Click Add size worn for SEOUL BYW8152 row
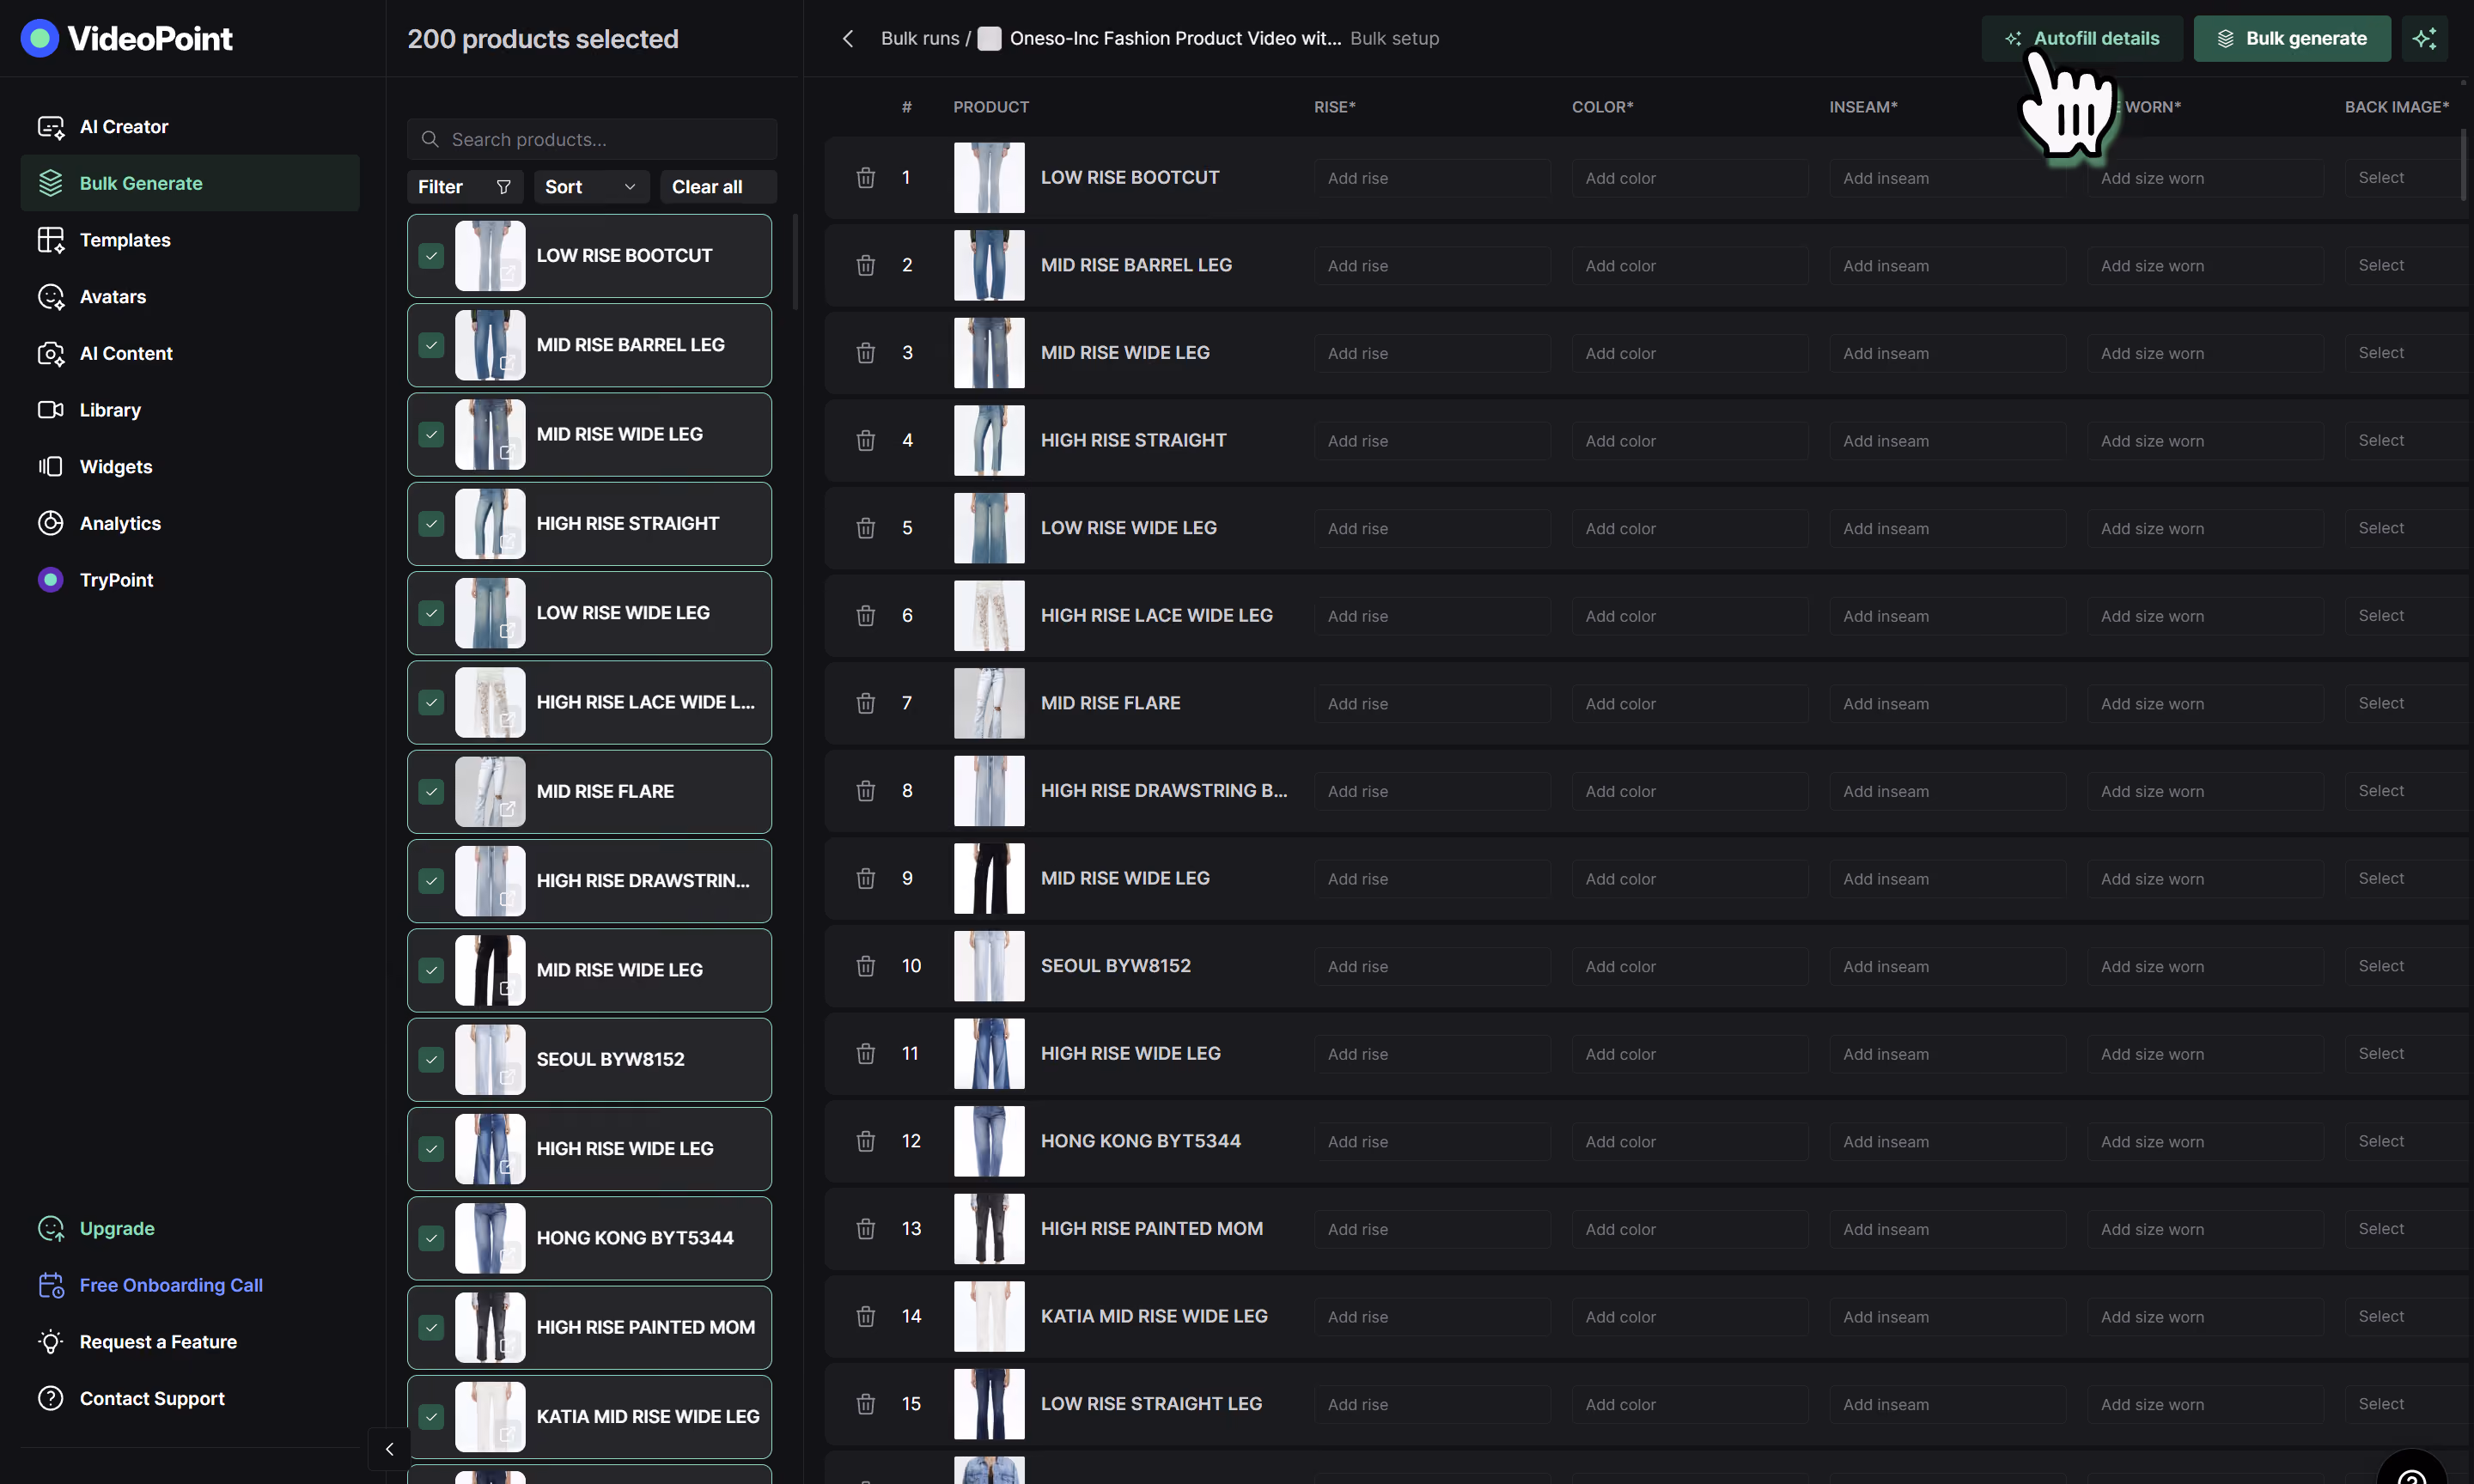2474x1484 pixels. [2205, 966]
